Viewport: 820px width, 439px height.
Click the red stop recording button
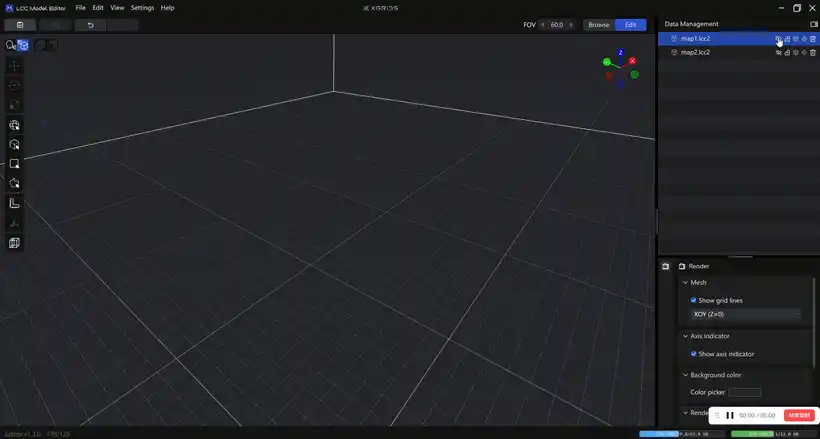799,415
